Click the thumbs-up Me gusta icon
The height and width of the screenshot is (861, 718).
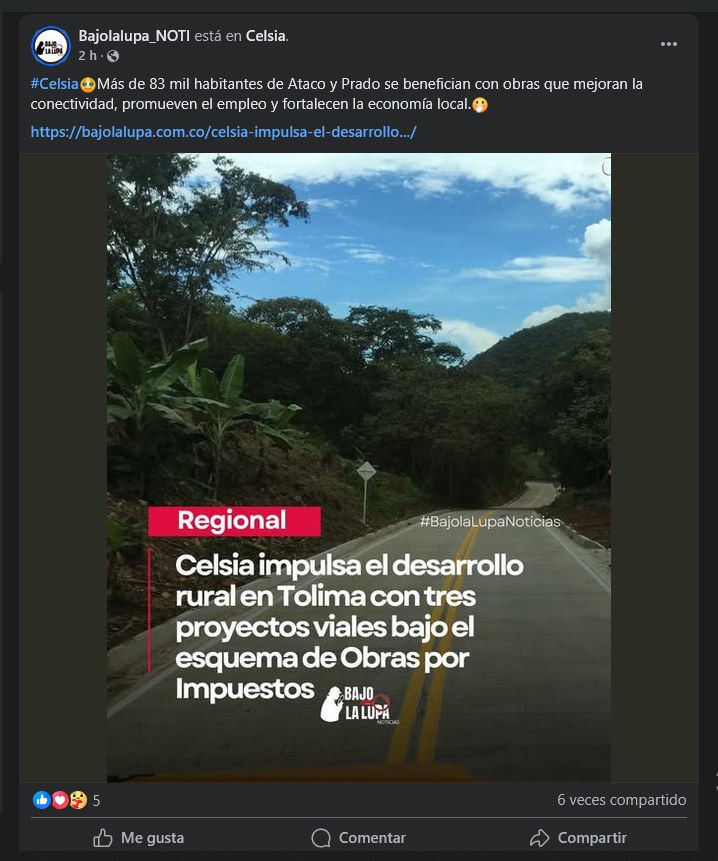click(103, 838)
